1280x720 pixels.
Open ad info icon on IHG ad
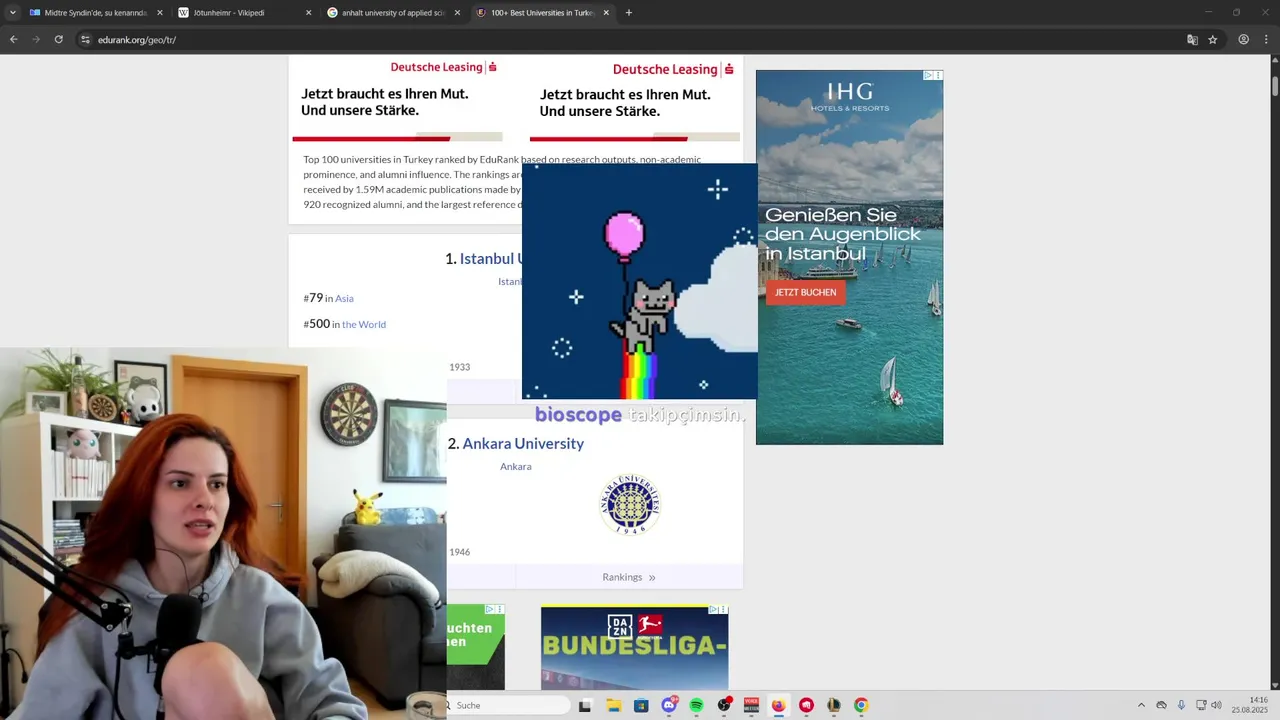click(x=928, y=75)
